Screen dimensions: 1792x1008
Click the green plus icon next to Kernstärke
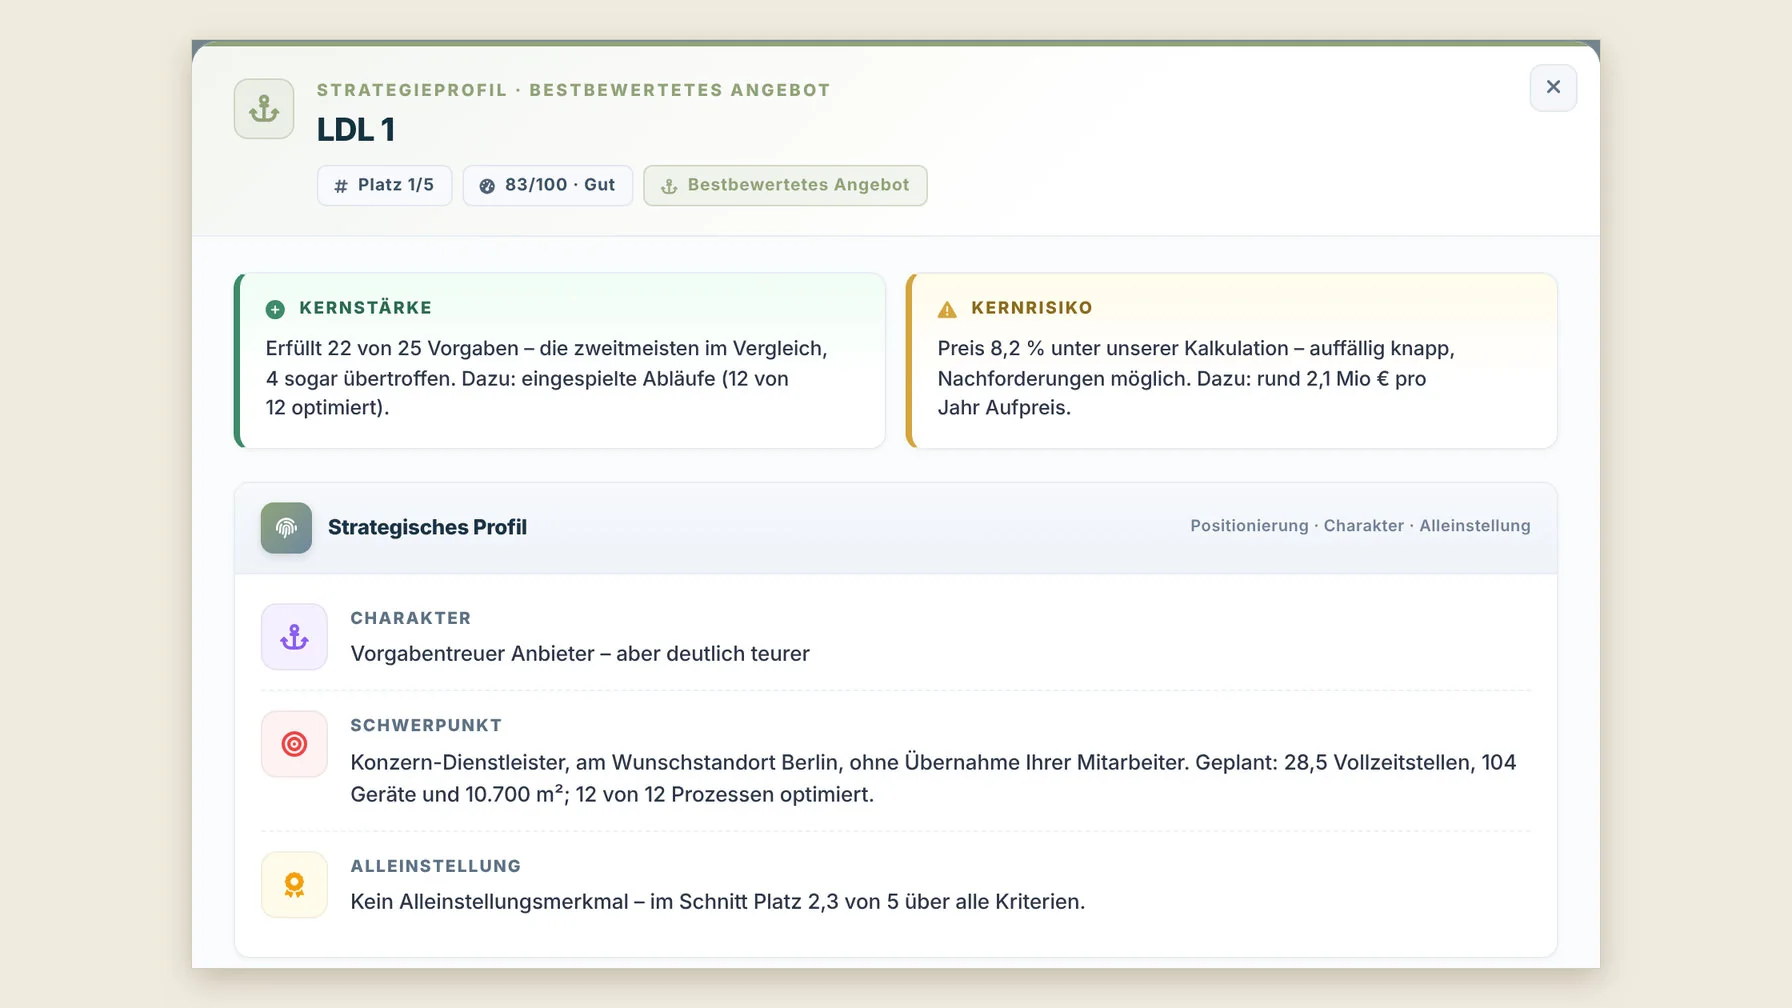tap(275, 309)
